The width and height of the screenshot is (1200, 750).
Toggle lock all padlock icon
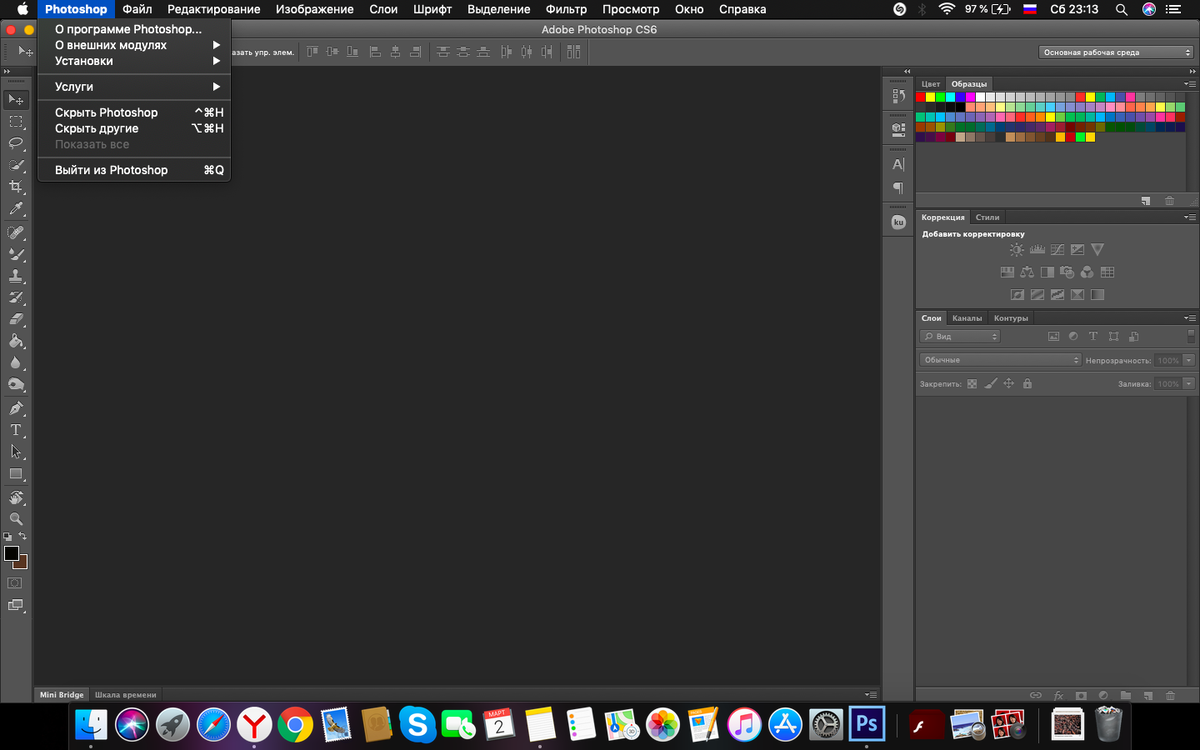click(1027, 383)
